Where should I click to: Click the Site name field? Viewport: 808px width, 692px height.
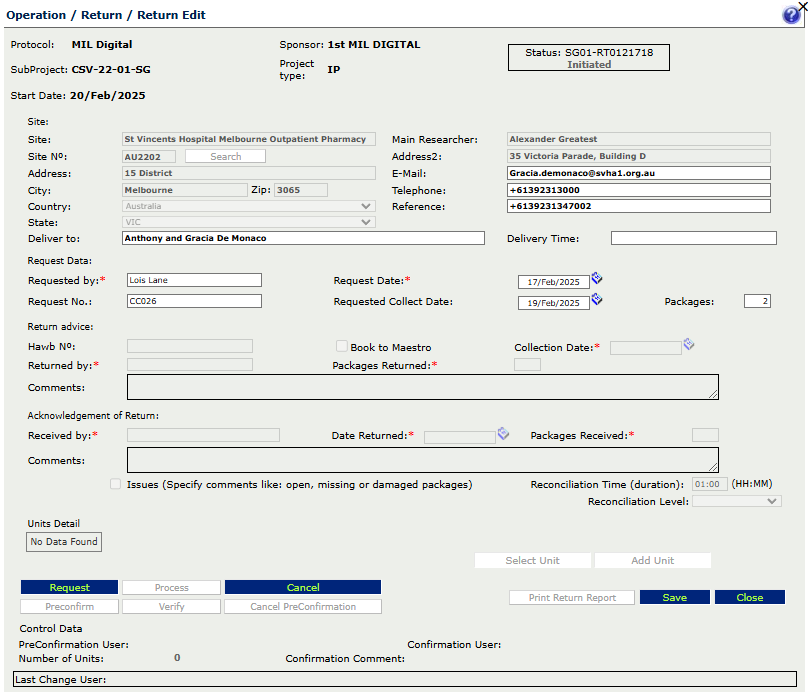click(249, 139)
